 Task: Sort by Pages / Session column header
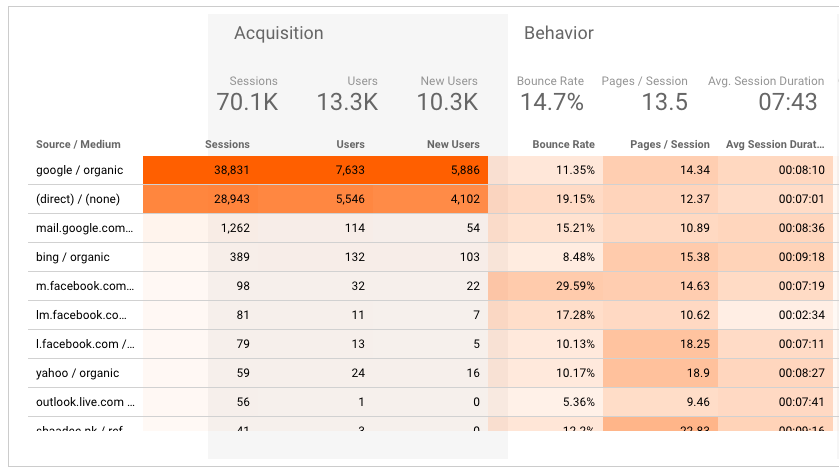coord(670,145)
